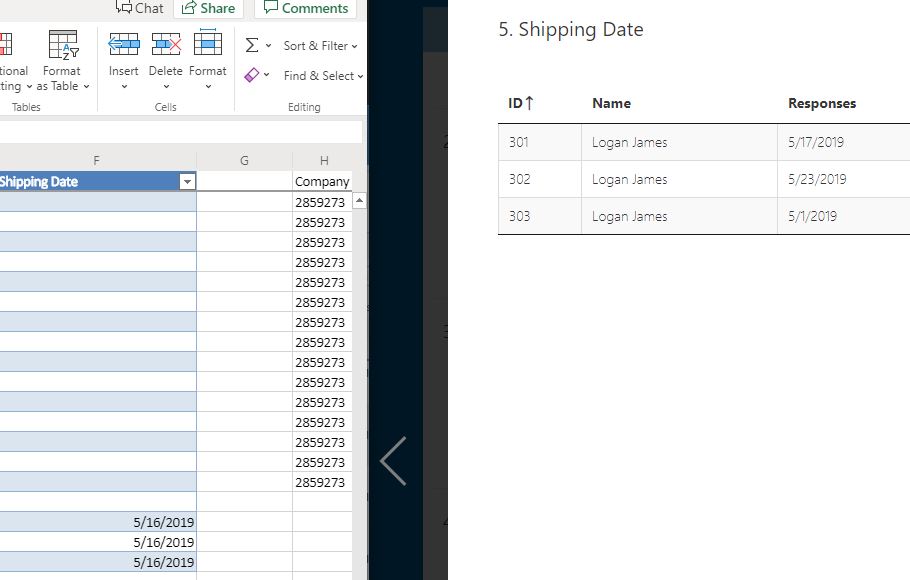910x580 pixels.
Task: Open the Sort & Filter dropdown
Action: click(318, 46)
